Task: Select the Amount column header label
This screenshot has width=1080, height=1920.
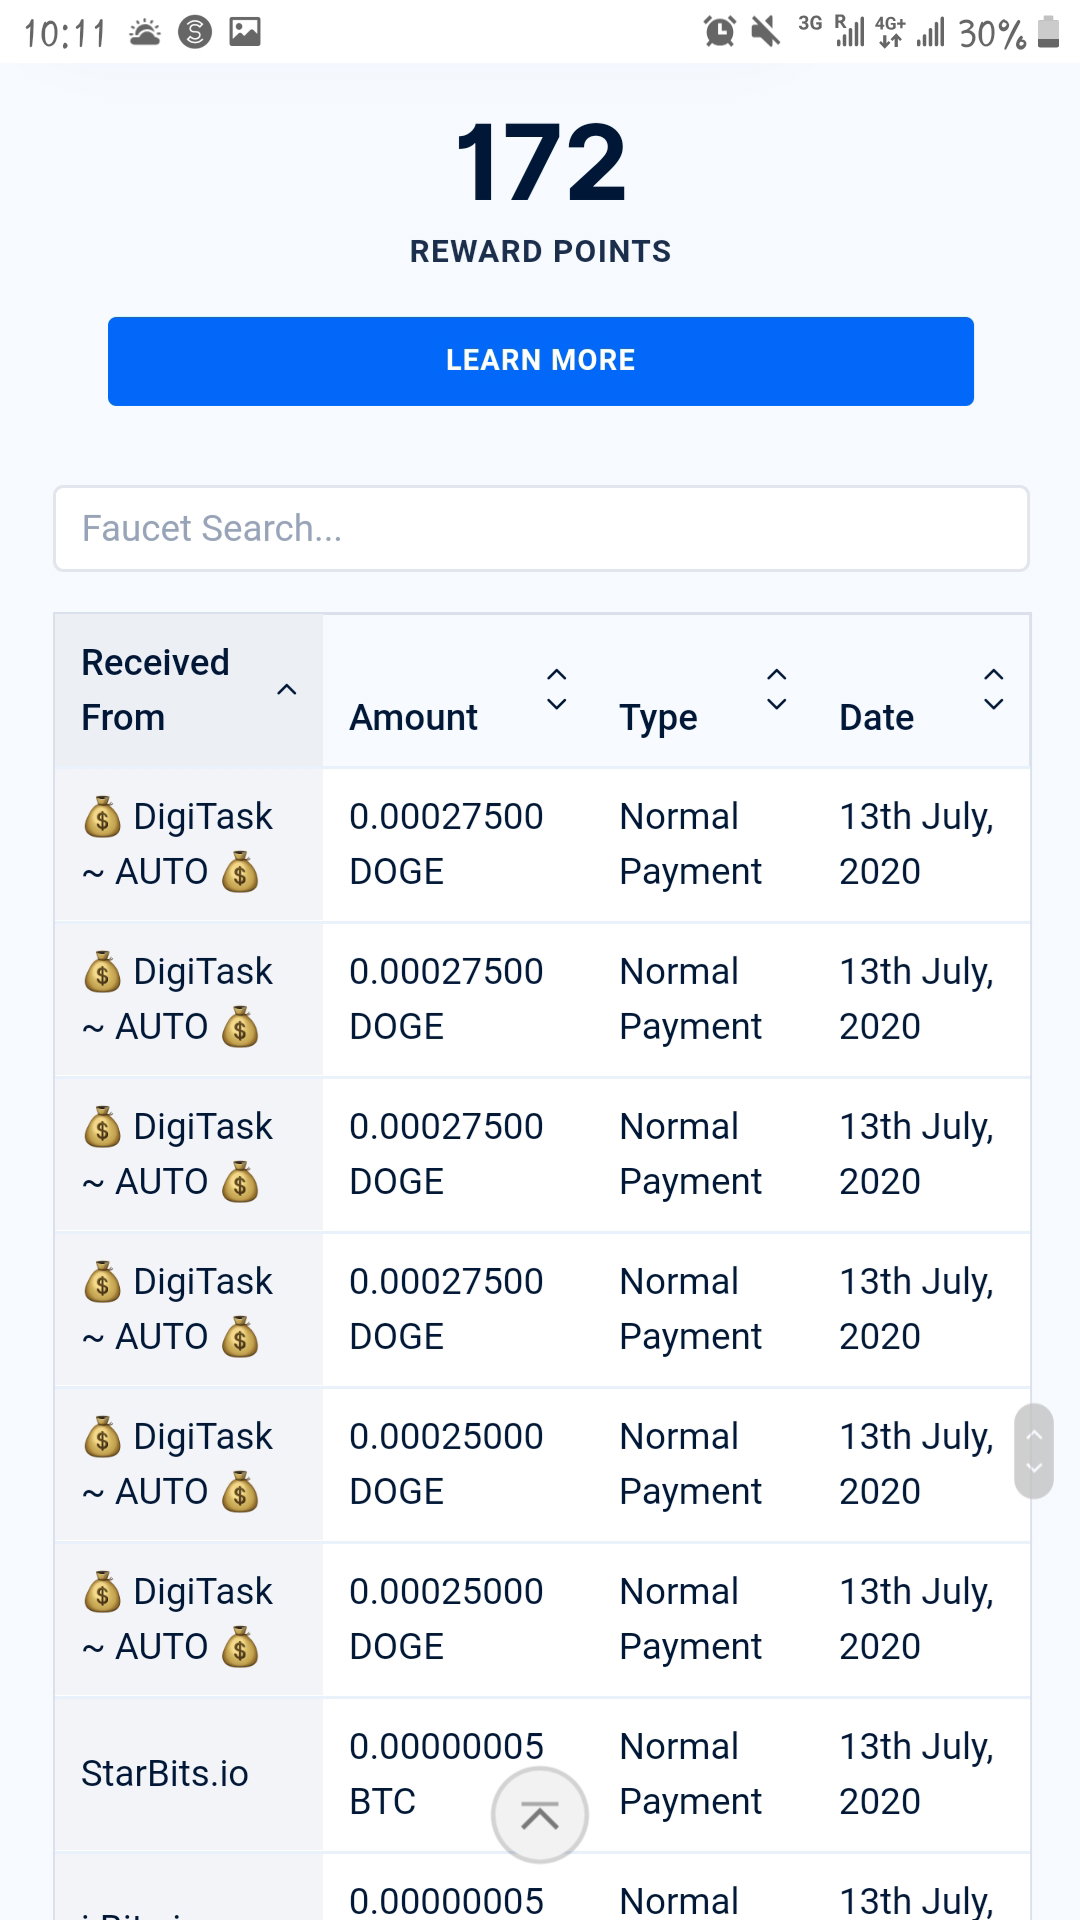Action: (x=413, y=717)
